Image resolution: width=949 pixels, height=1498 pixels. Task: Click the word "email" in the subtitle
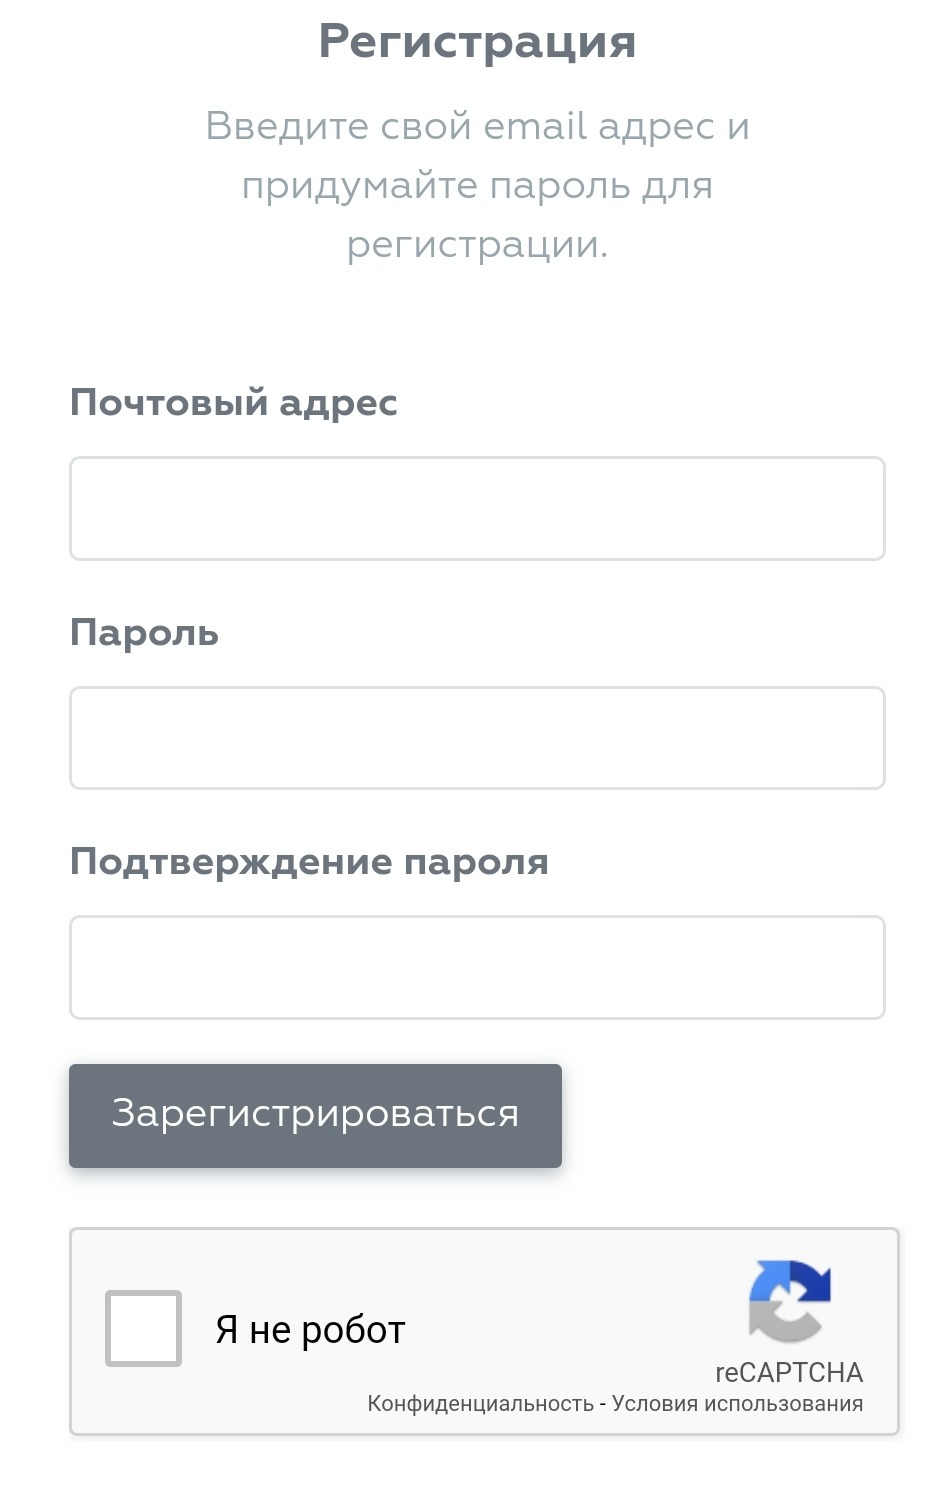535,126
